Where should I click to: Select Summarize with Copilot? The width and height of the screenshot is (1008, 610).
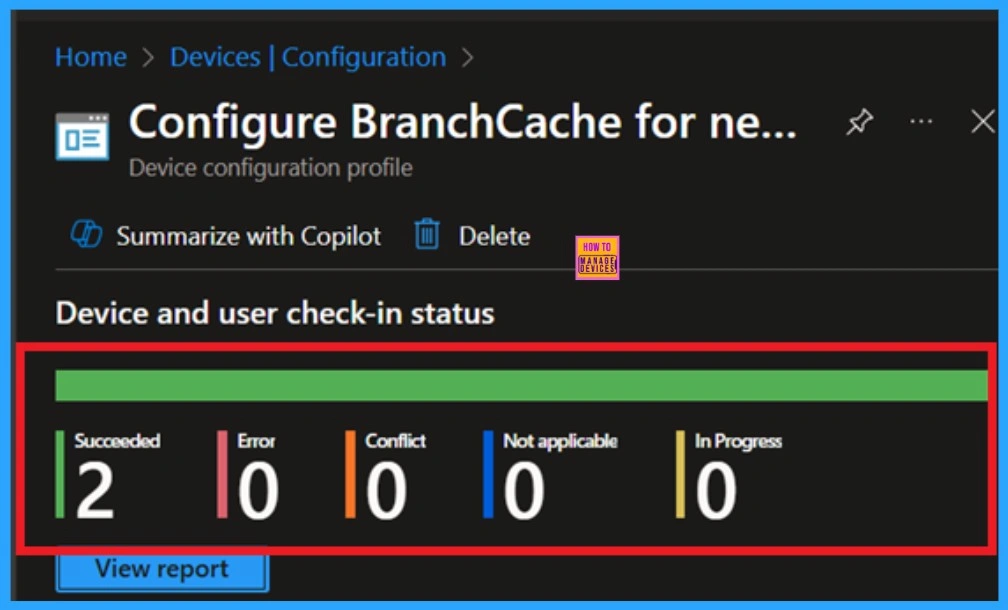248,236
